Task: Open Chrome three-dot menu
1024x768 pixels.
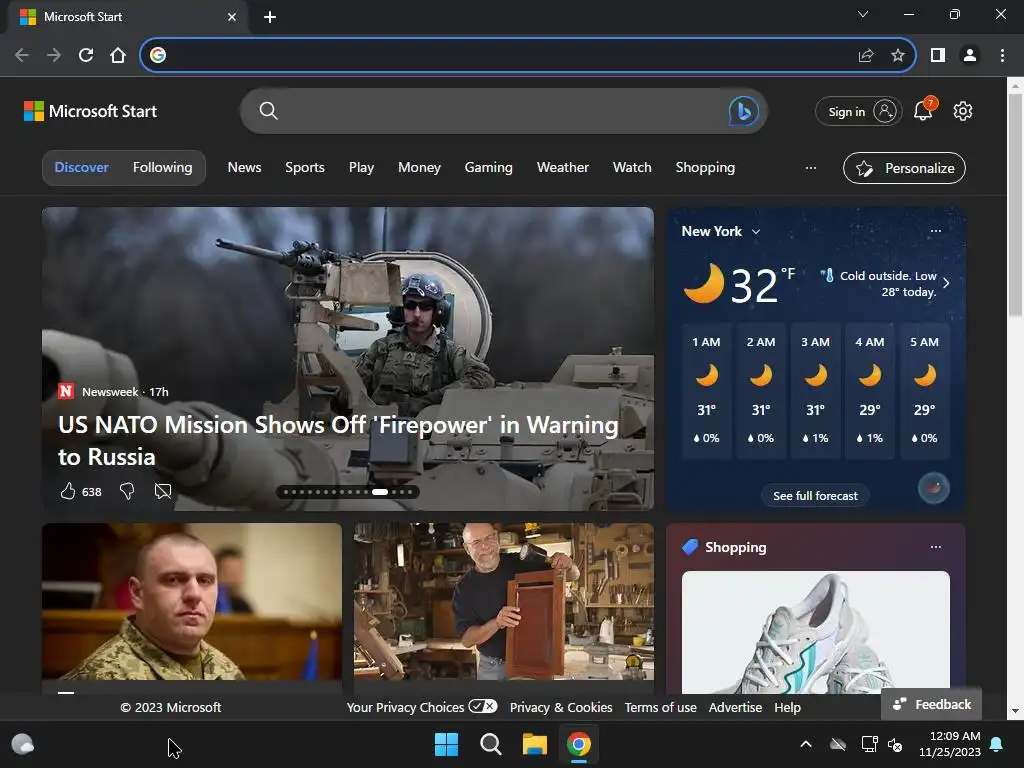Action: [1002, 56]
